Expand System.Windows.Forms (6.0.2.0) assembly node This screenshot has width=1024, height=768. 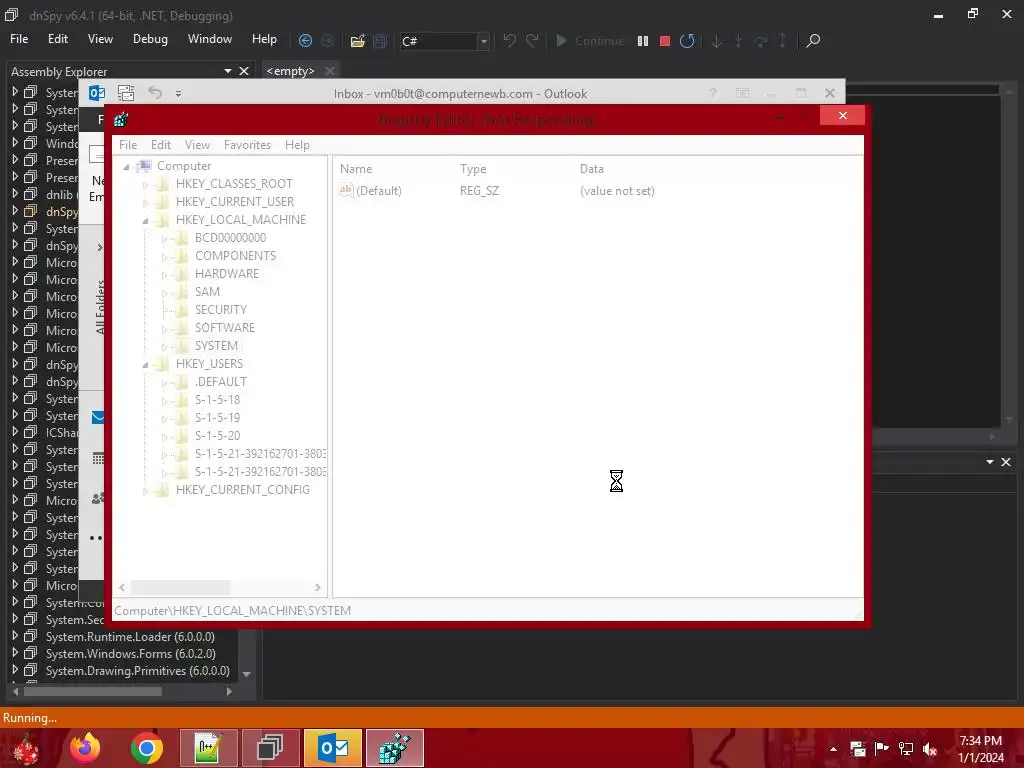(x=14, y=653)
